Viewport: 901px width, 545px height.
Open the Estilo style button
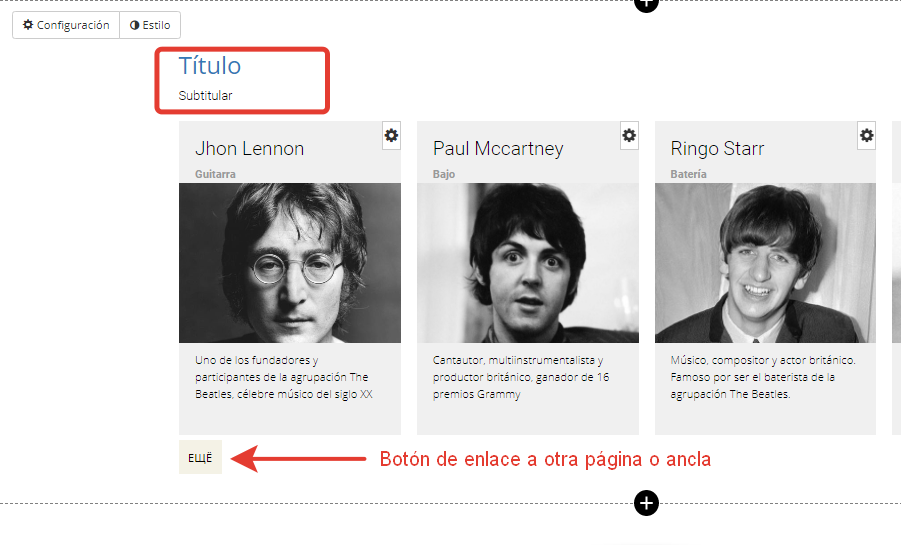150,25
